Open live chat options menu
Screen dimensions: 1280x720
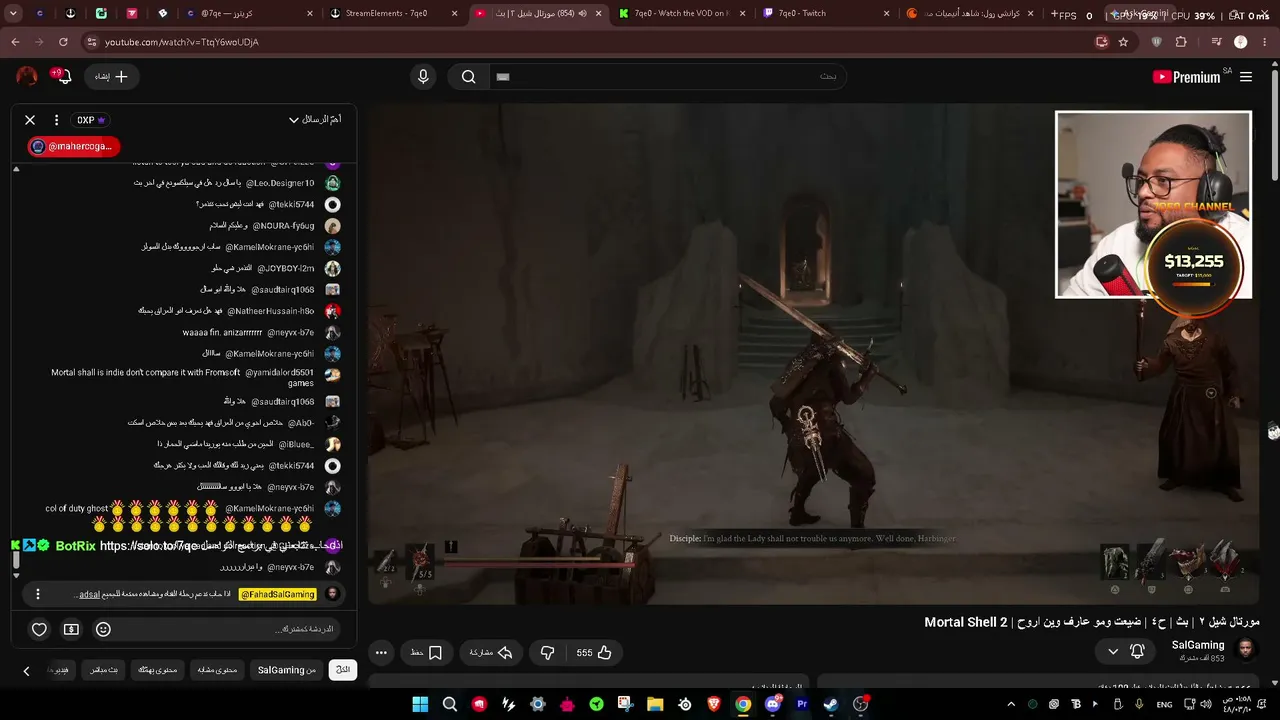tap(56, 120)
